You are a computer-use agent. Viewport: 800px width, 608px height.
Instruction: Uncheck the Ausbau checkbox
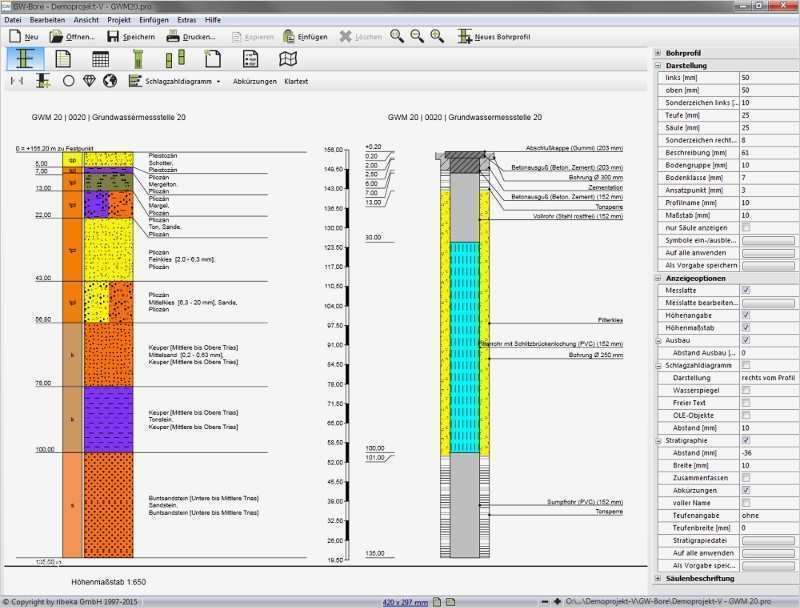click(x=746, y=340)
